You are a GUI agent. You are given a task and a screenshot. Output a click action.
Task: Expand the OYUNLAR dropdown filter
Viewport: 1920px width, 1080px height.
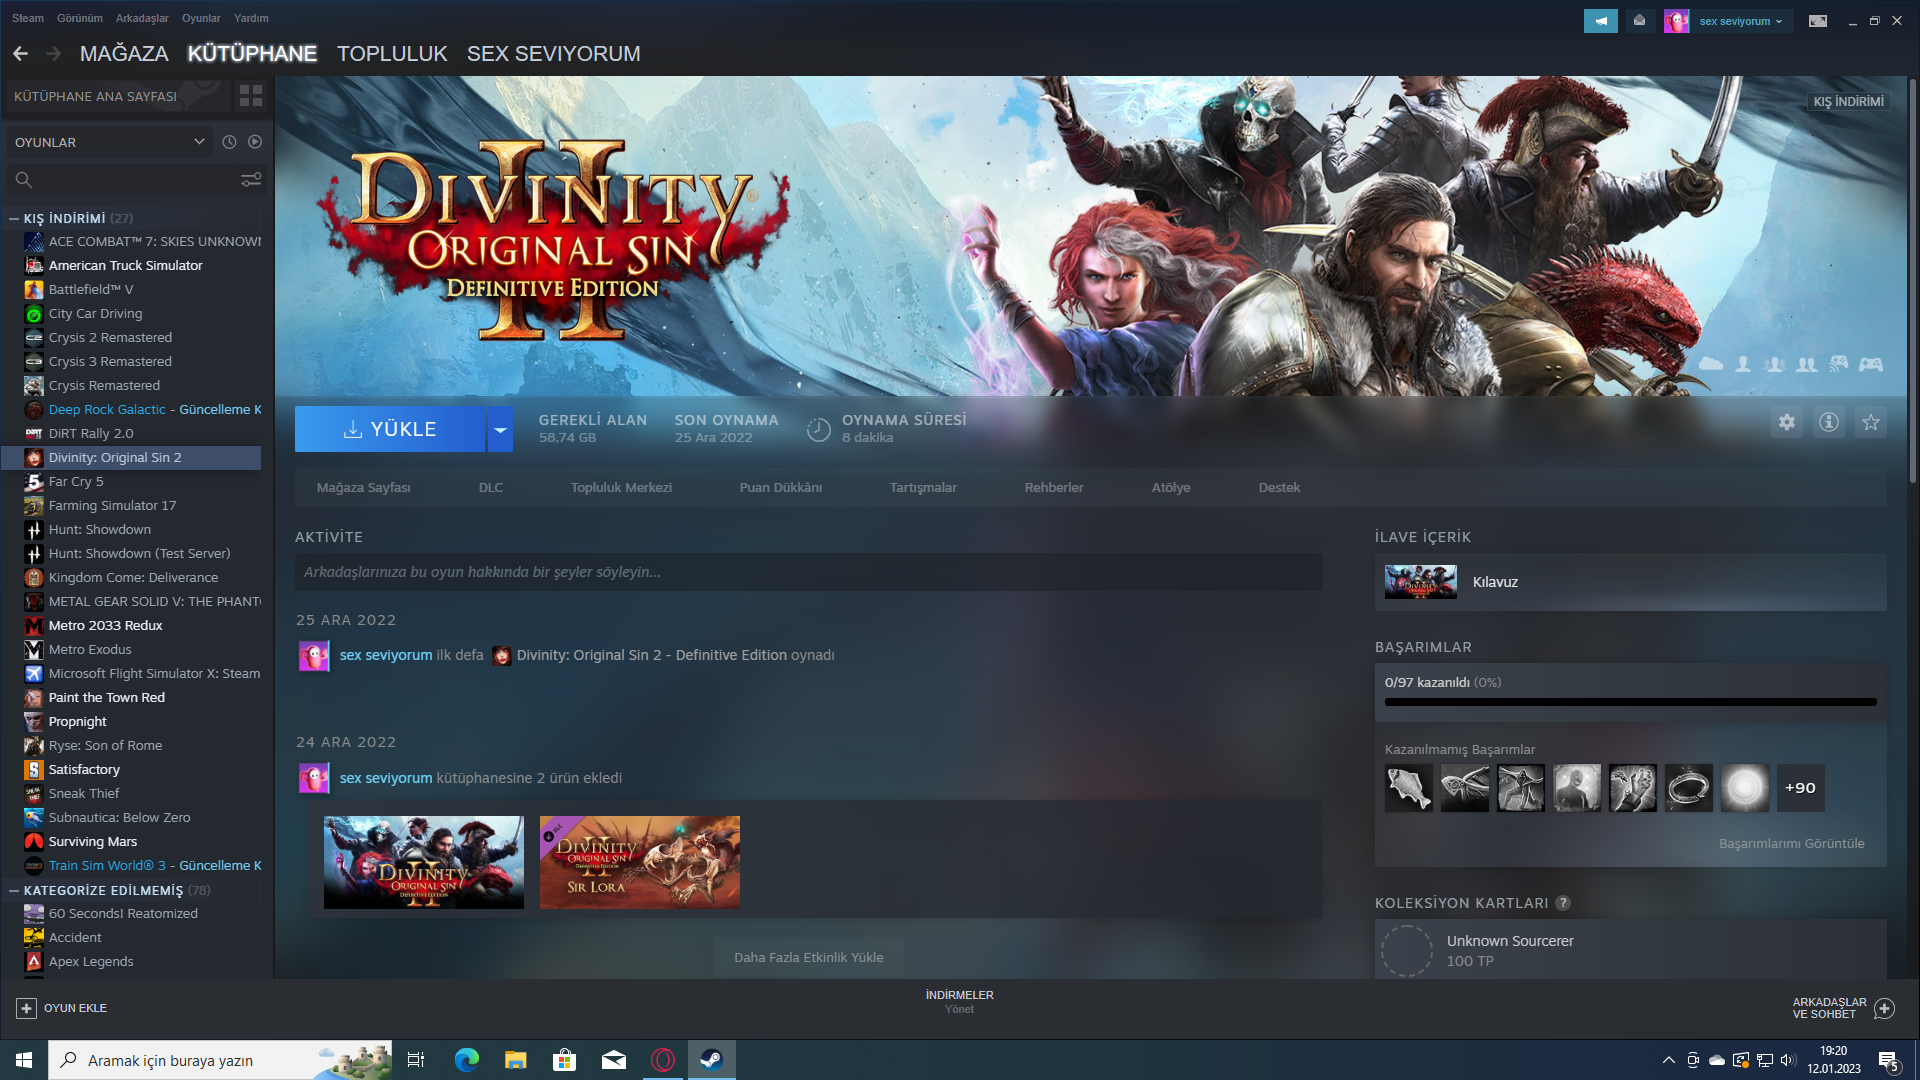198,142
